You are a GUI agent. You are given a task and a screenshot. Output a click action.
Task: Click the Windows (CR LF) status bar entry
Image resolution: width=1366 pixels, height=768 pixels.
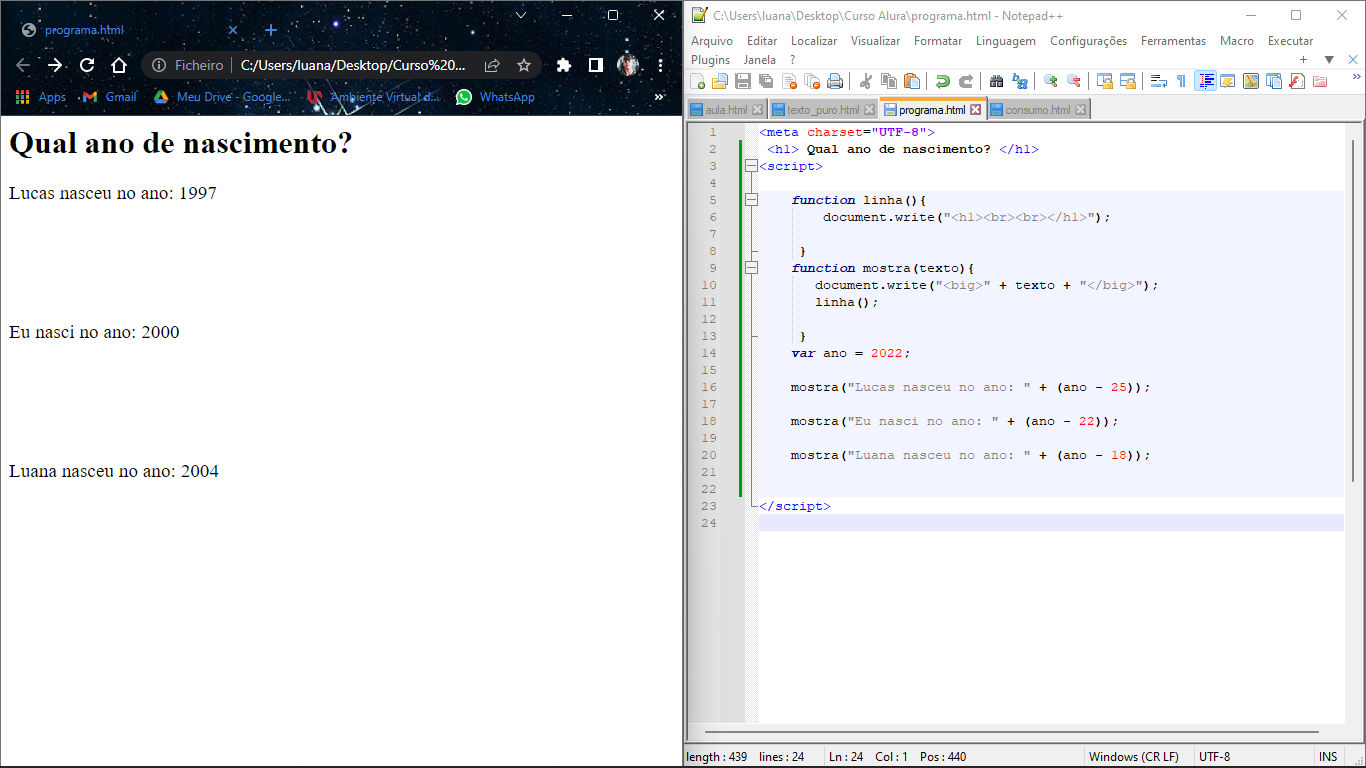pos(1134,757)
